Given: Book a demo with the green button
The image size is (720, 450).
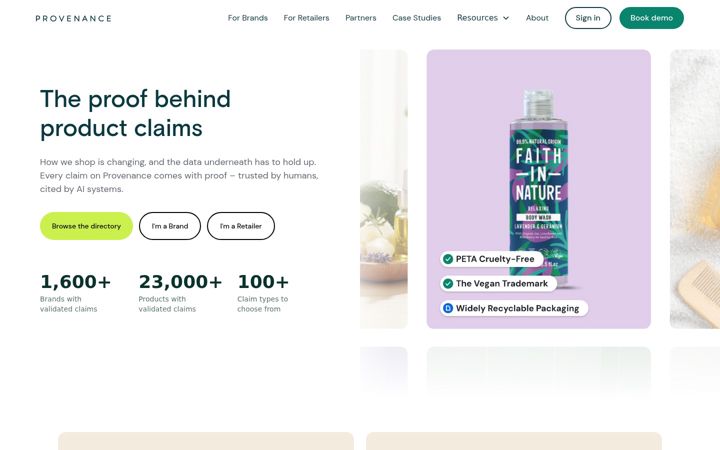Looking at the screenshot, I should (651, 18).
